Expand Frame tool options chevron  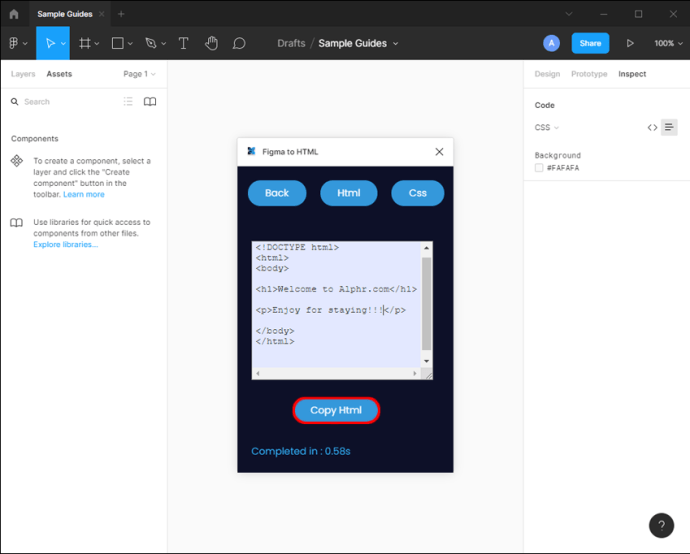97,44
